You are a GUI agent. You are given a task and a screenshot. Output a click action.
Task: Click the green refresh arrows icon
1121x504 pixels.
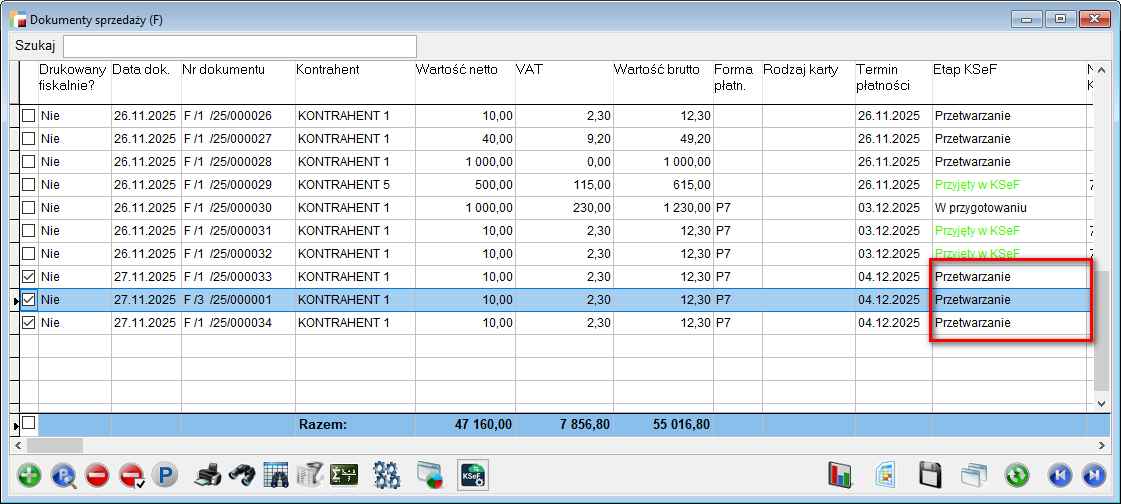[1018, 475]
